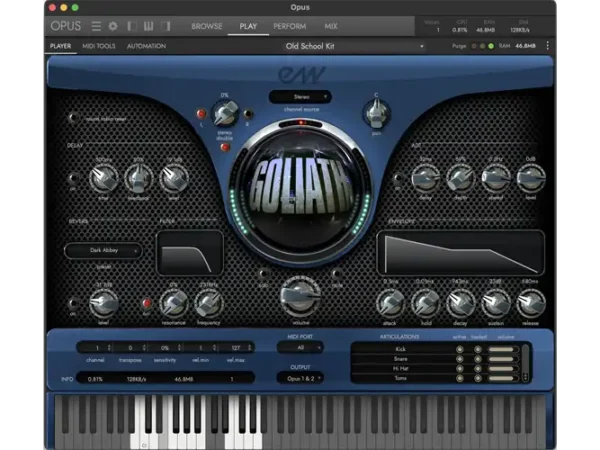This screenshot has height=450, width=600.
Task: Click the filter frequency knob
Action: point(209,303)
